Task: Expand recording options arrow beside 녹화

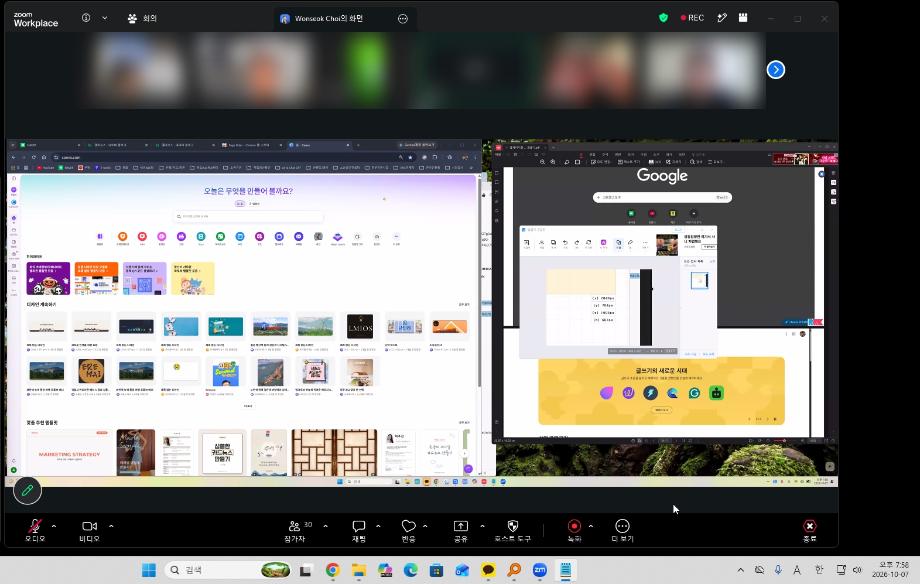Action: 590,526
